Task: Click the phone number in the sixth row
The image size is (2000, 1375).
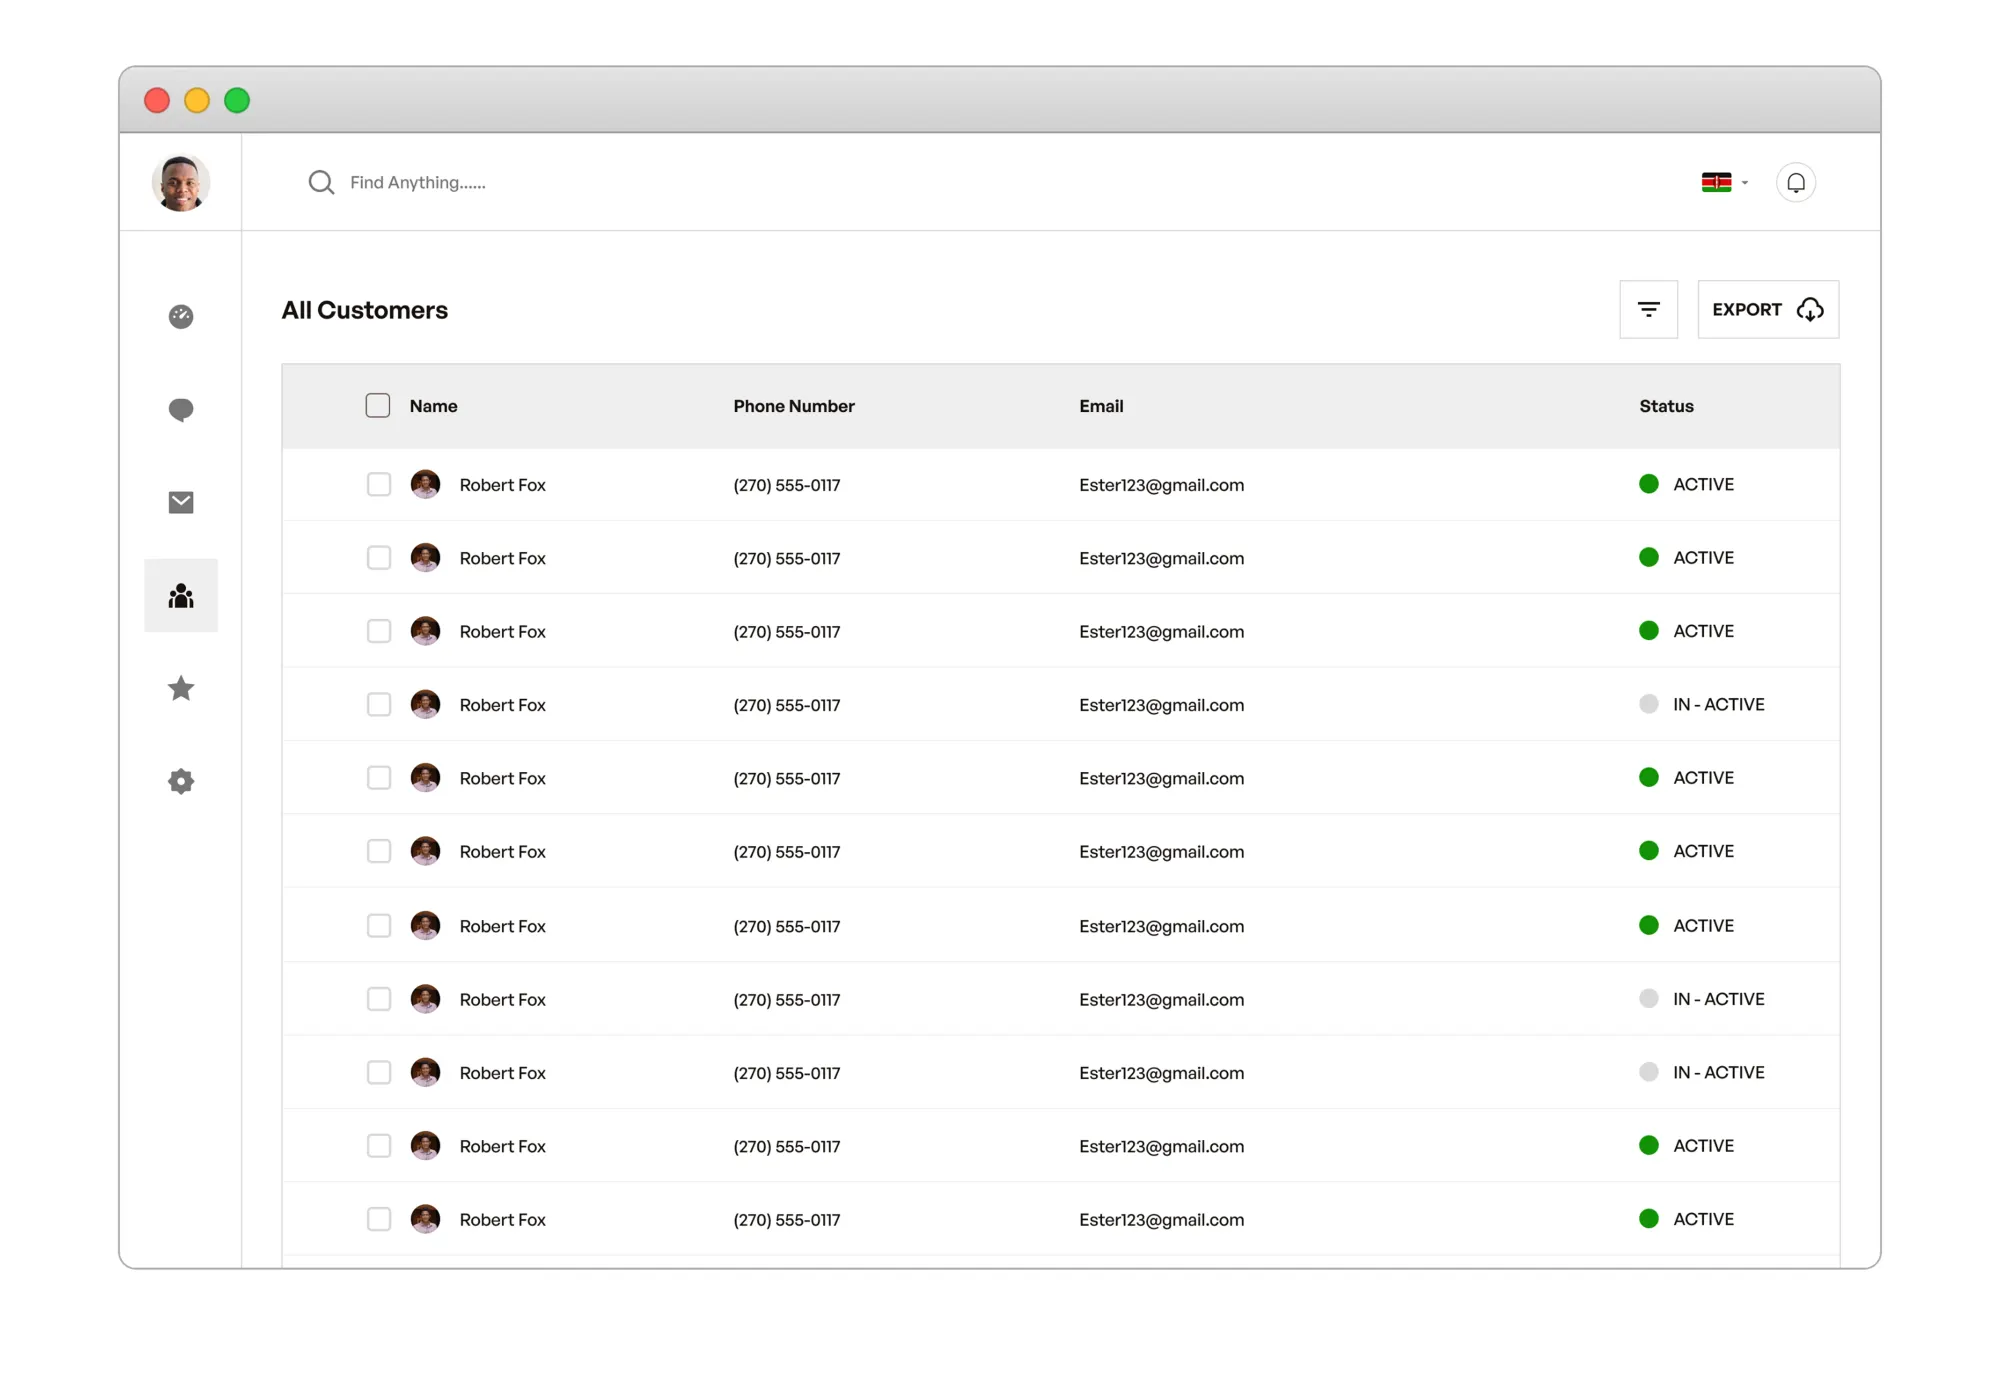Action: click(787, 852)
